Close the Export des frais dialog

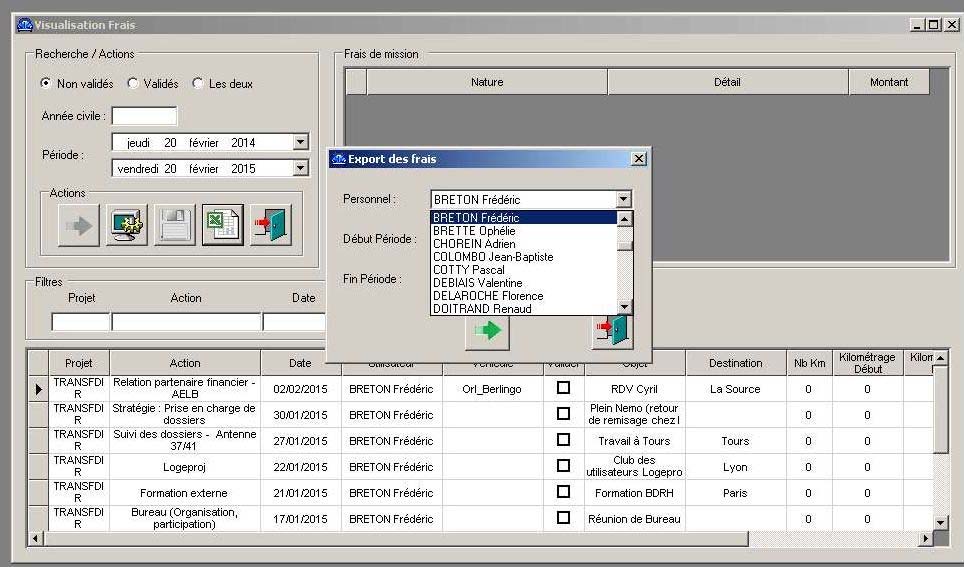pos(639,159)
